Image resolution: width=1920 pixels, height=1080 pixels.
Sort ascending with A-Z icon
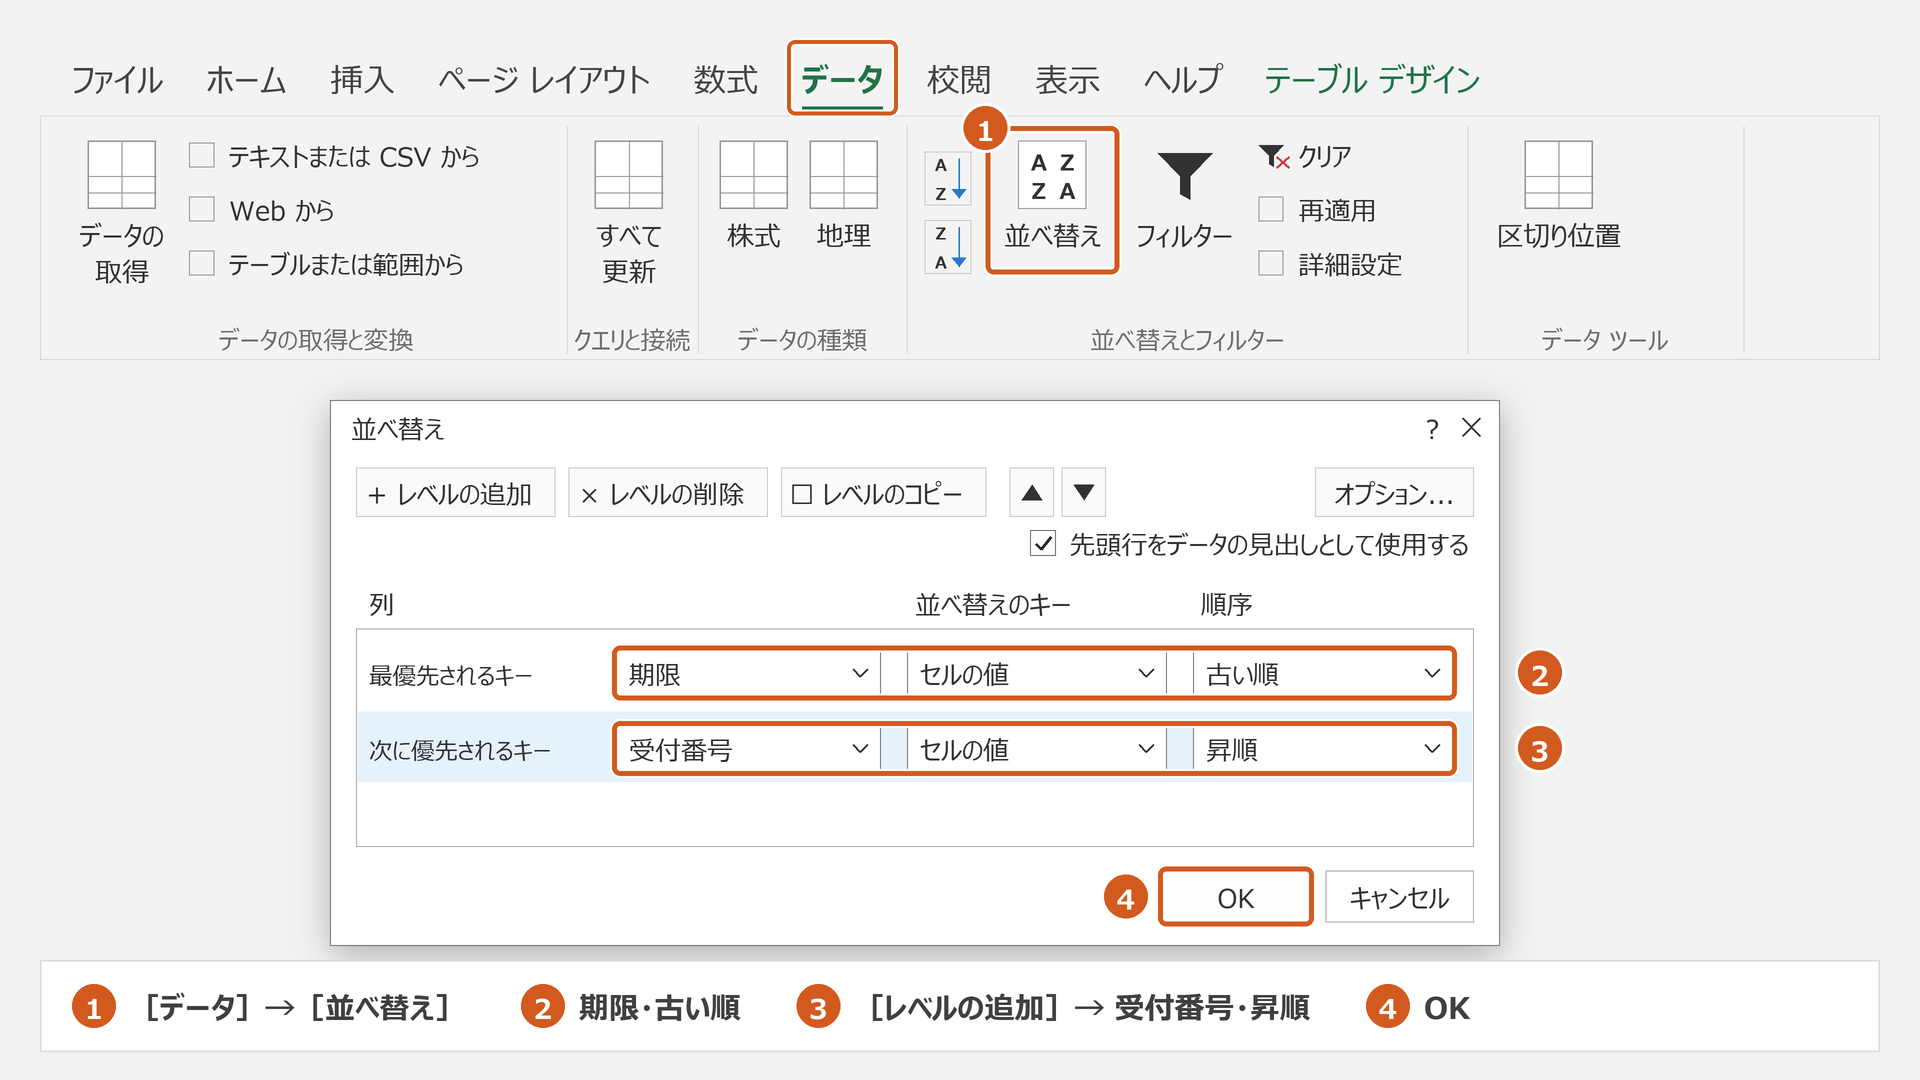pos(948,179)
